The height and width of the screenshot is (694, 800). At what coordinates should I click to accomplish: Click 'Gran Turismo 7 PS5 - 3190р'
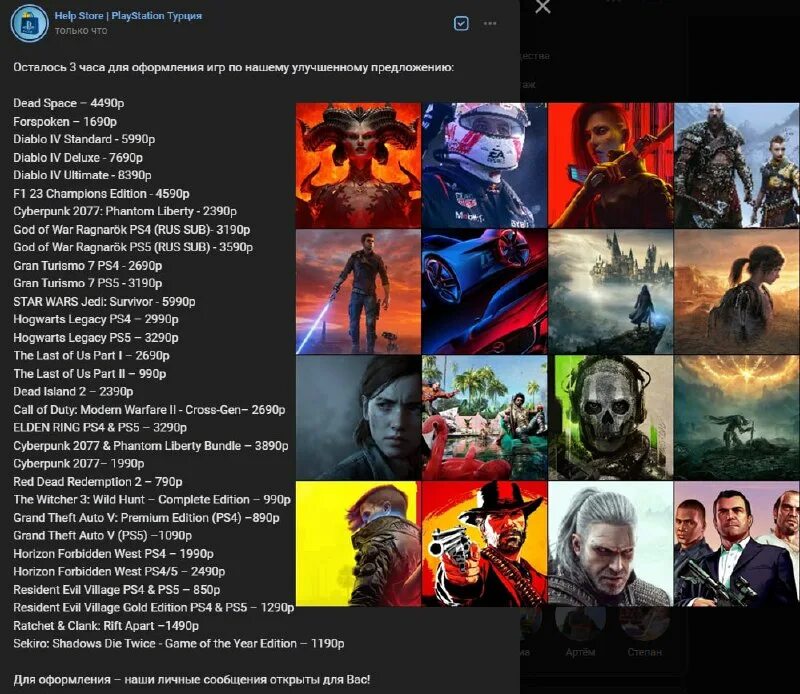pos(88,283)
